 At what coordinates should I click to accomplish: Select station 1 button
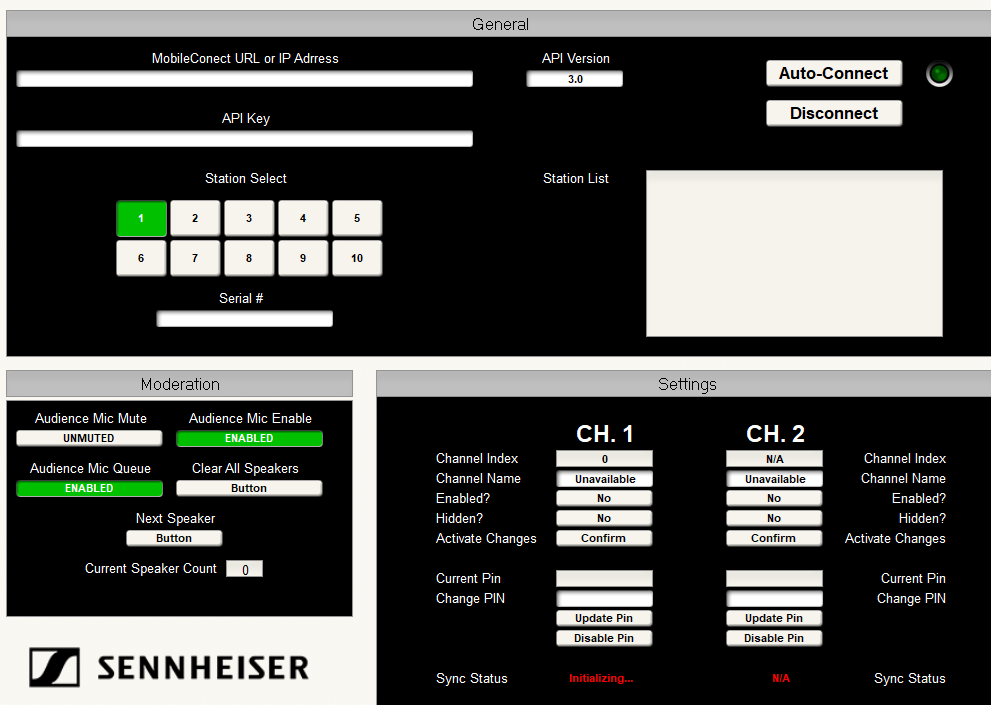(x=141, y=218)
